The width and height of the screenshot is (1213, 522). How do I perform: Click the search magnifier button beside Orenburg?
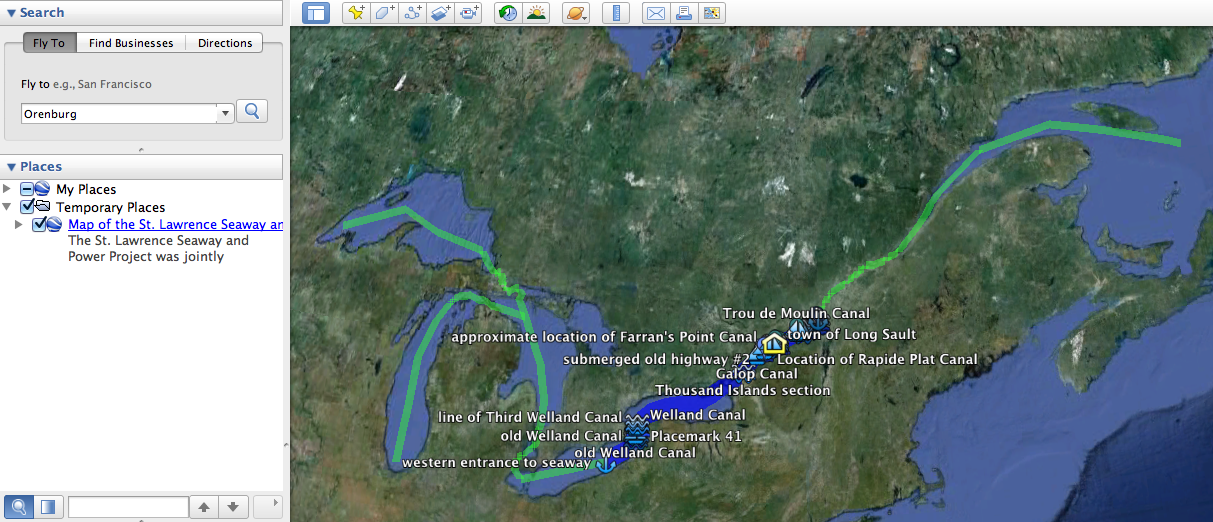tap(252, 111)
